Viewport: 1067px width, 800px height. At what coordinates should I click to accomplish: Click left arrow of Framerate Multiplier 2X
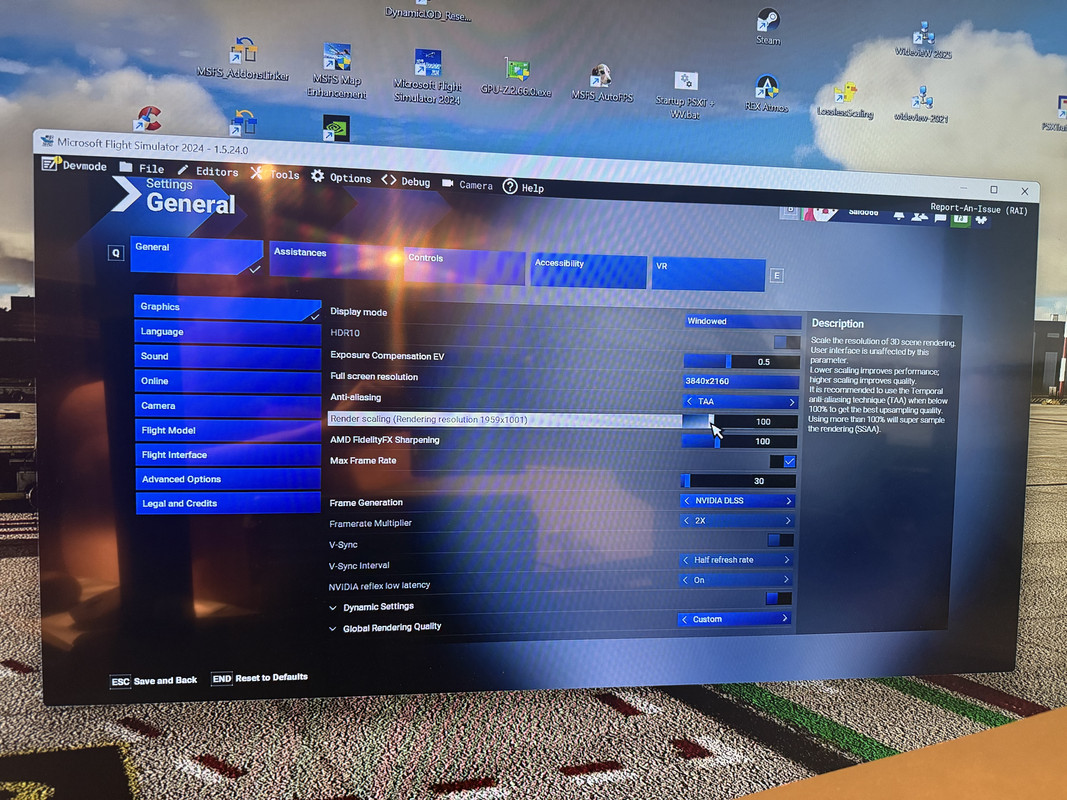tap(686, 520)
